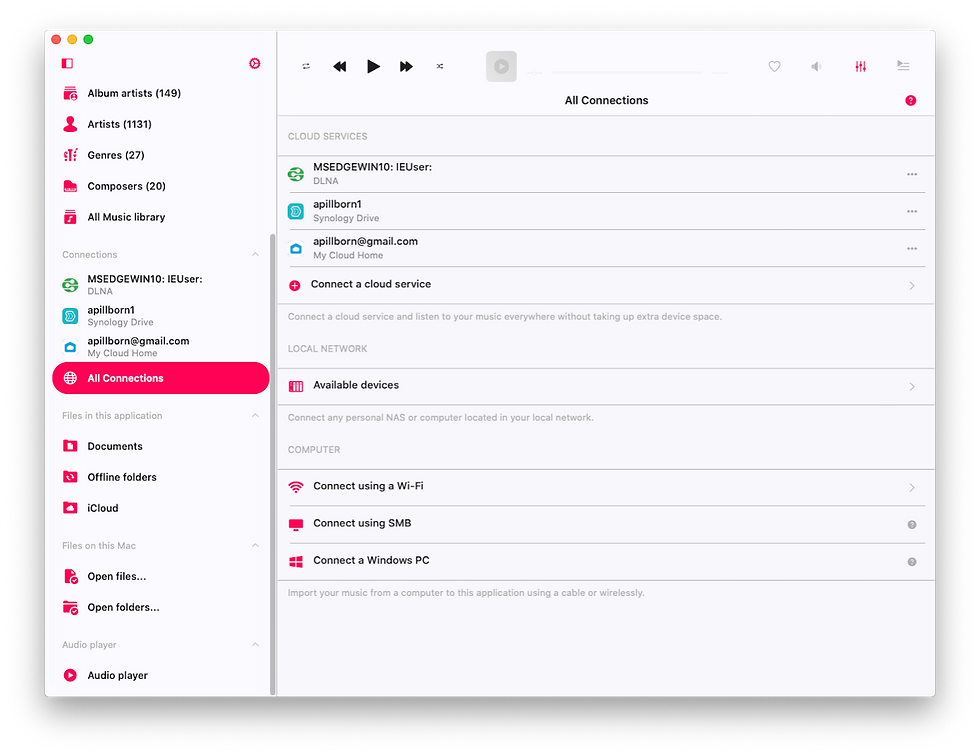Click the green DLNA icon in main list
The image size is (980, 756).
[296, 174]
